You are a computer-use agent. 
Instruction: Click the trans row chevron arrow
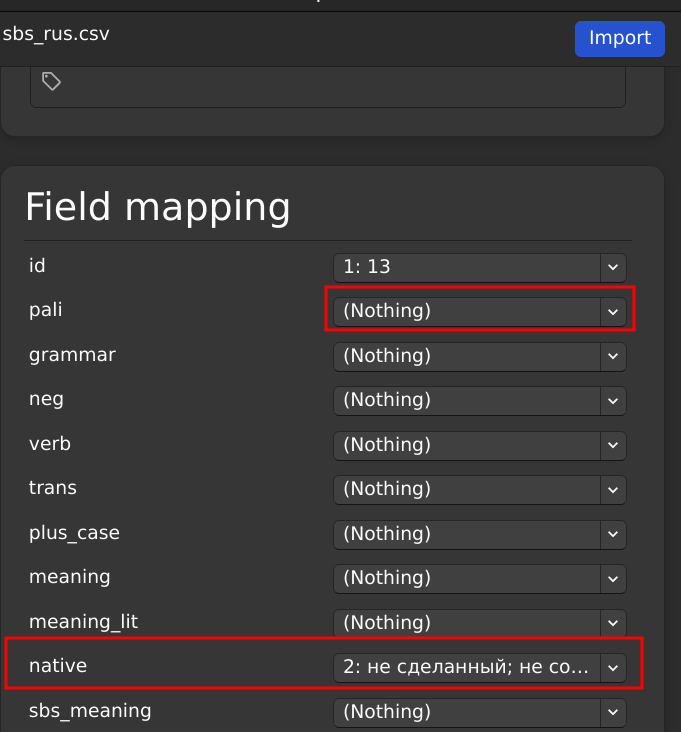click(613, 489)
